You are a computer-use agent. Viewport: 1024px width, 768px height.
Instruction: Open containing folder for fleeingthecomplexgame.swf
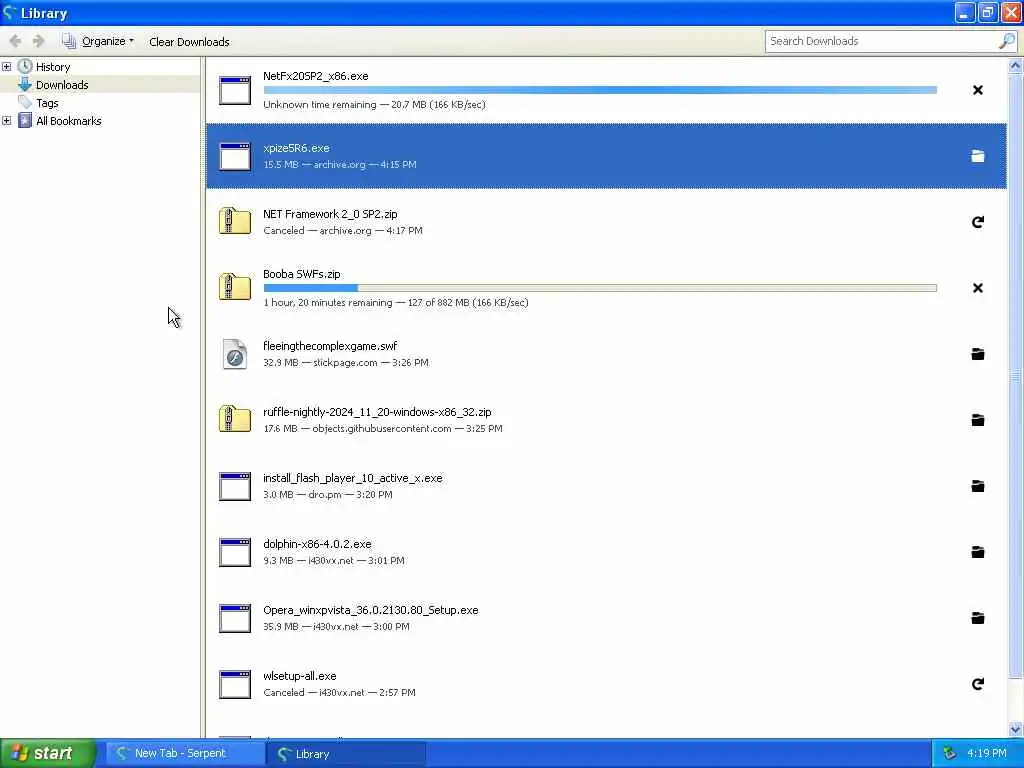(978, 354)
